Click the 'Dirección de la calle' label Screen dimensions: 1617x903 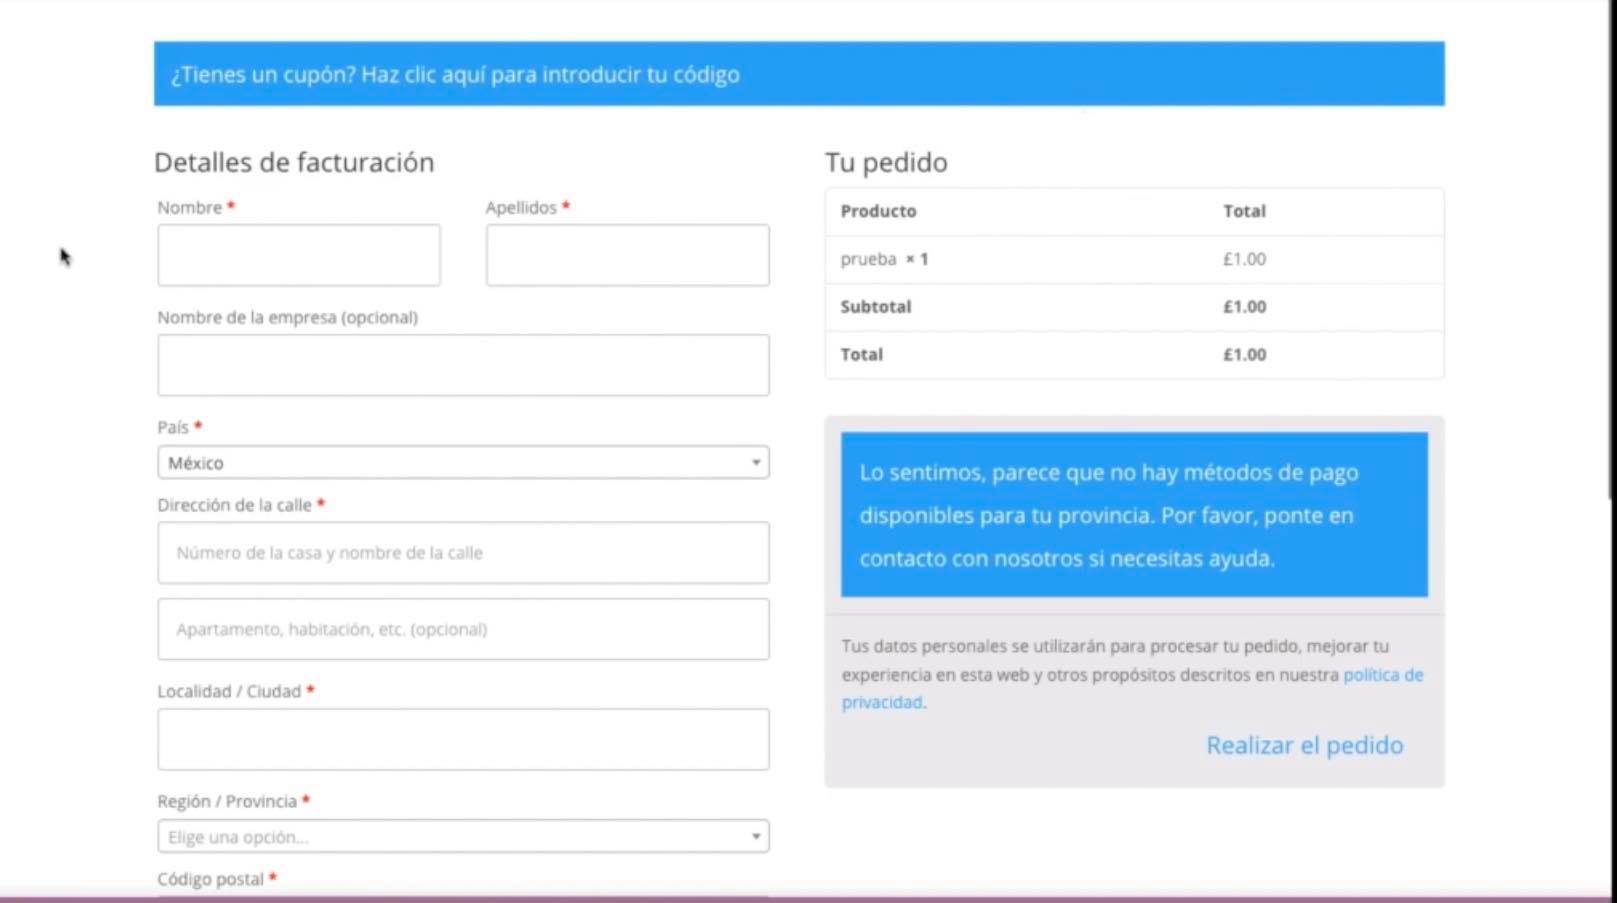[241, 505]
